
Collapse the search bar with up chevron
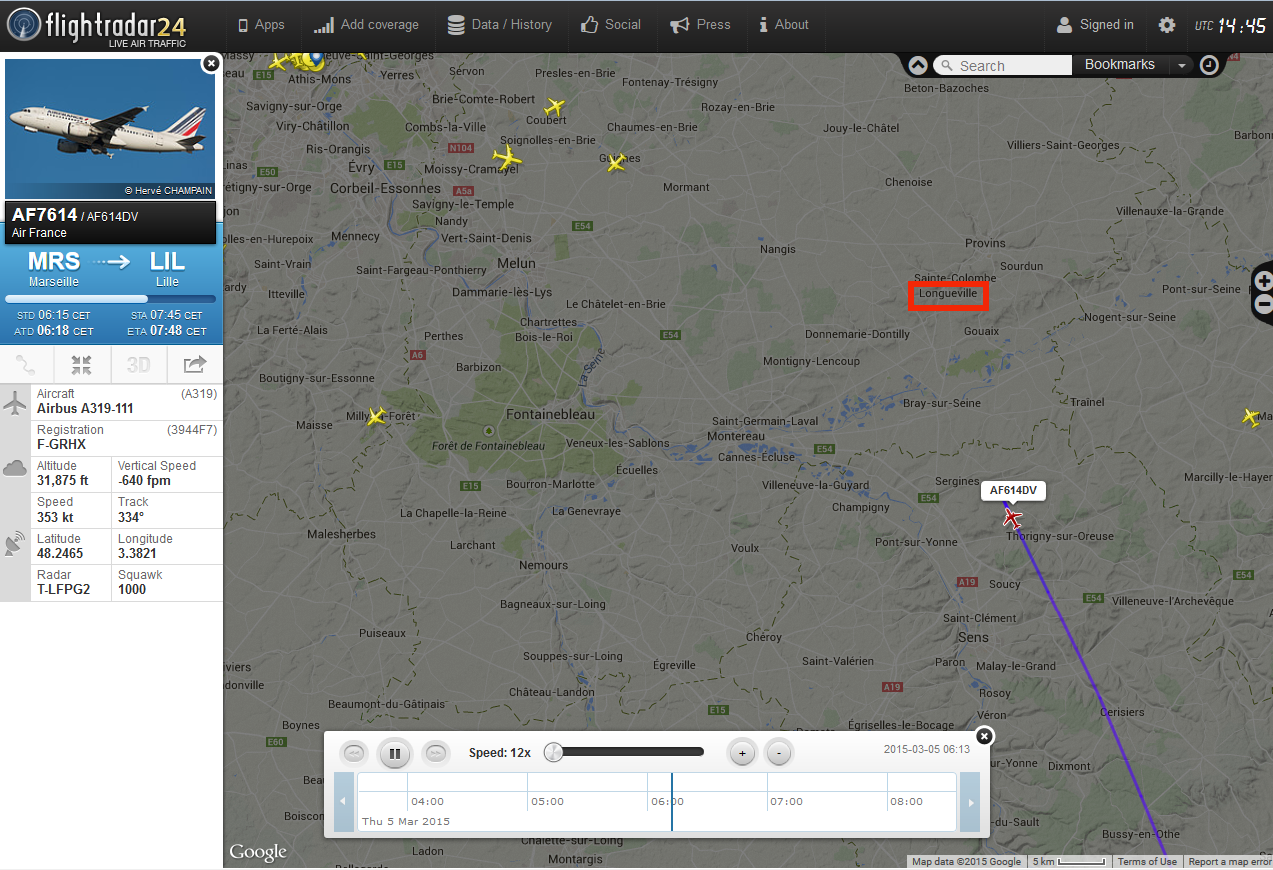918,65
